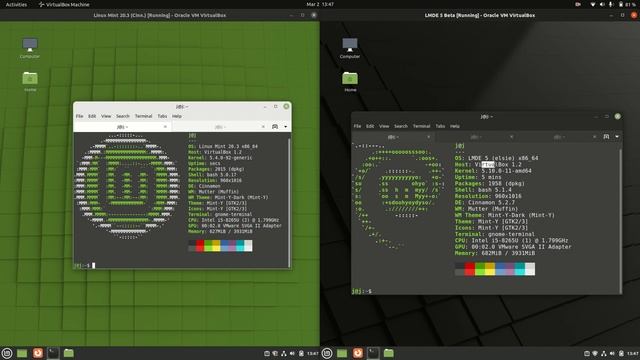Open File menu in LMDE terminal
Screen dimensions: 640x360
point(357,126)
